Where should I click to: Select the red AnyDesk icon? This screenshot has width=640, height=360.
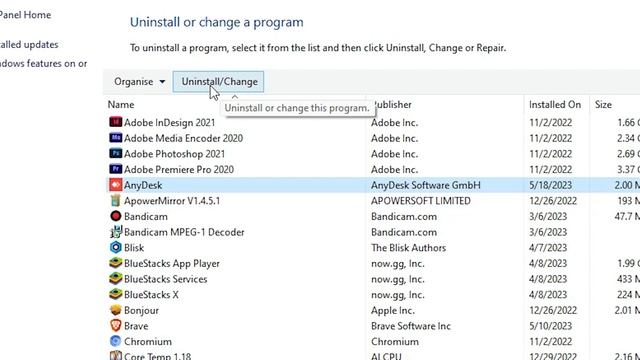click(x=116, y=185)
